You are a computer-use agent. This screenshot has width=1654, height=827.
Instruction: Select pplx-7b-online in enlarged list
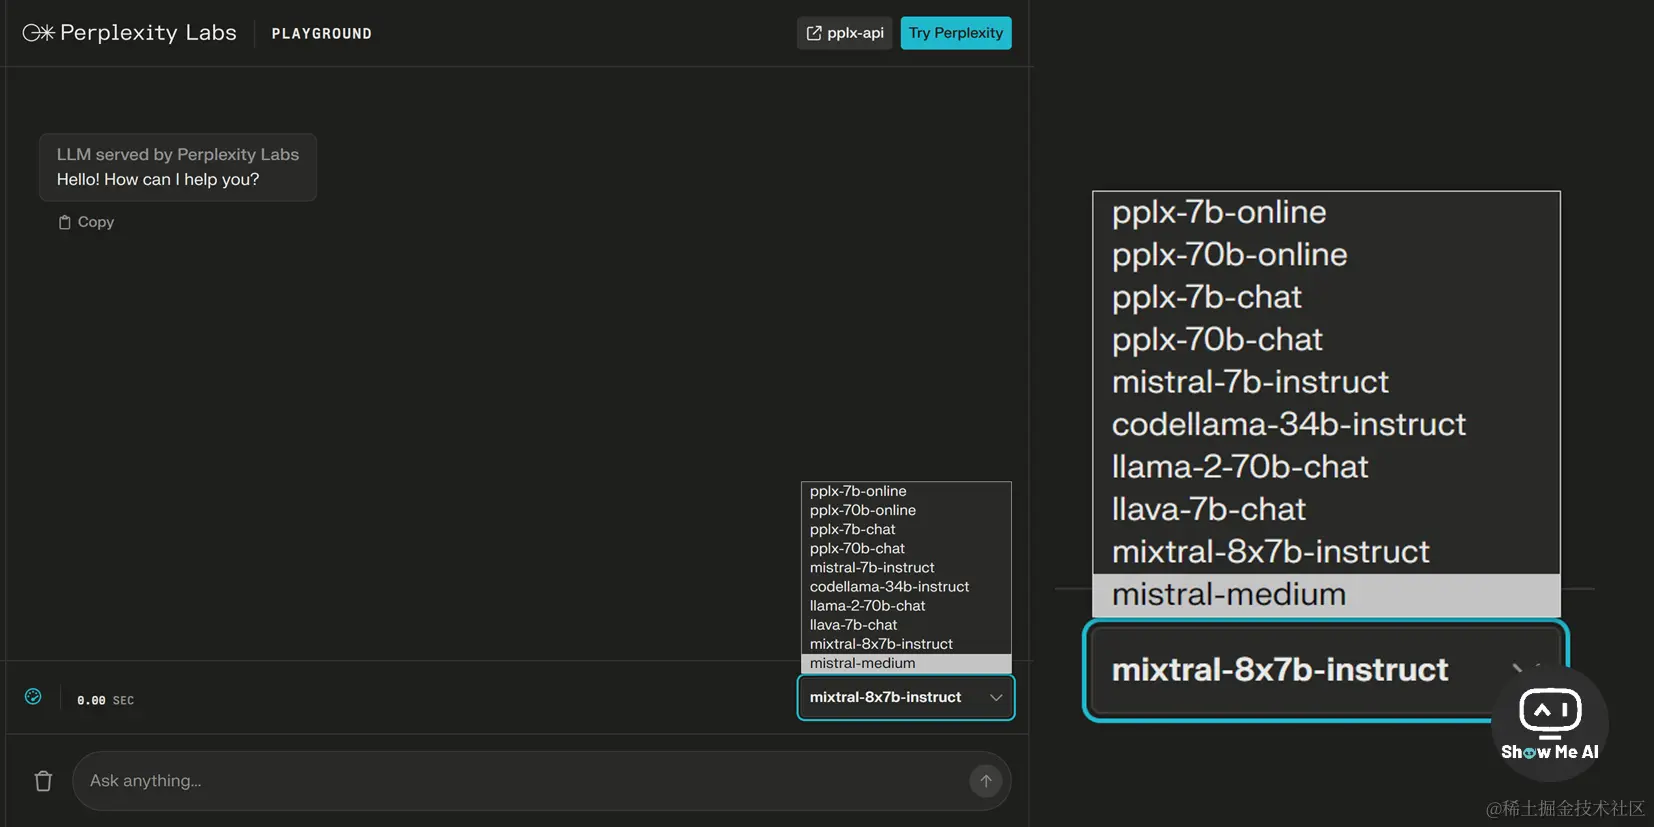pos(1326,212)
